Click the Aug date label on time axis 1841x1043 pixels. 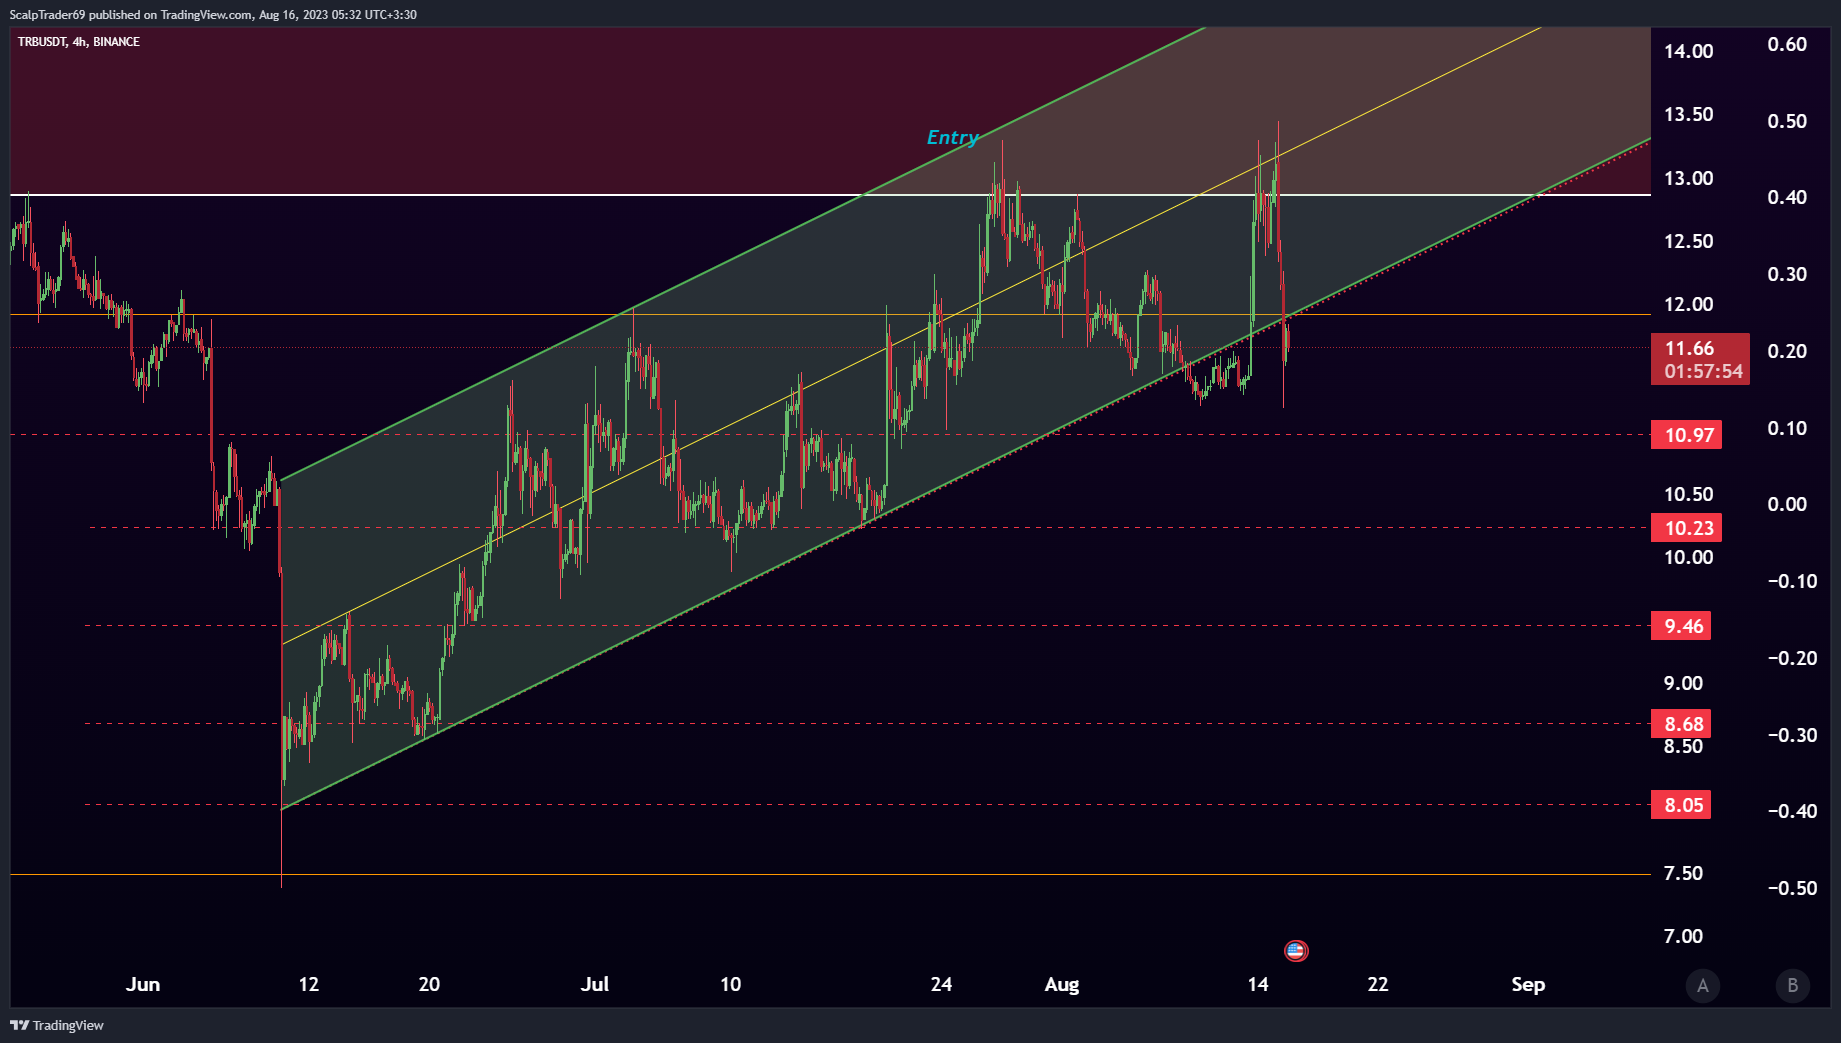pos(1062,984)
